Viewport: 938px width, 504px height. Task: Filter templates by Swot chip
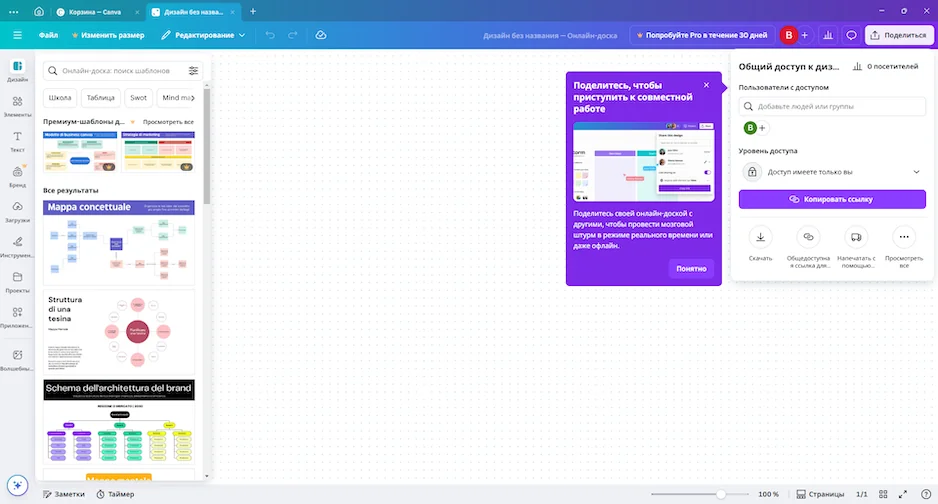click(138, 98)
